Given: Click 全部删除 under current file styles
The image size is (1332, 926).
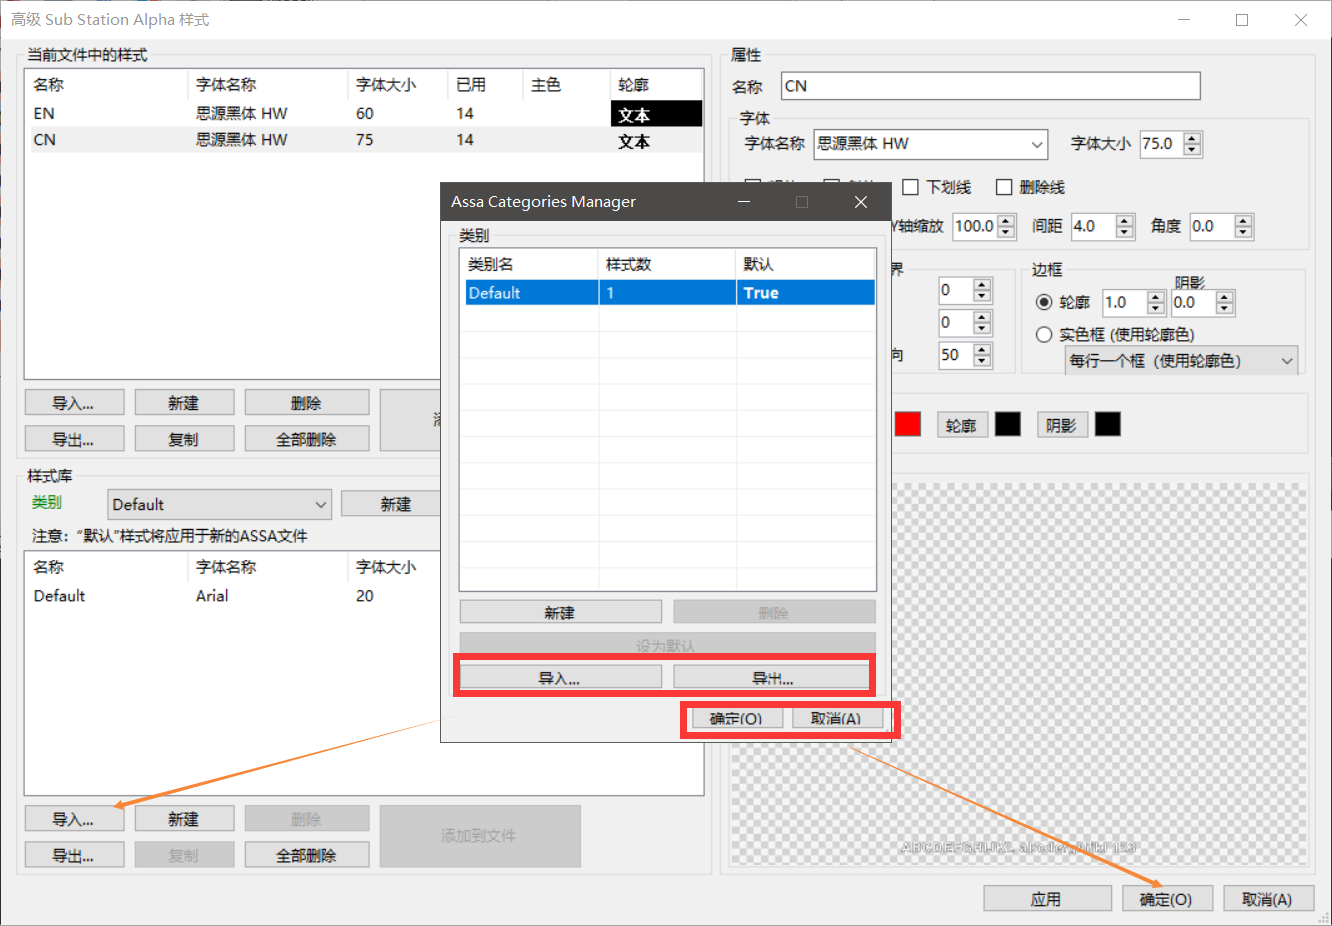Looking at the screenshot, I should tap(306, 438).
